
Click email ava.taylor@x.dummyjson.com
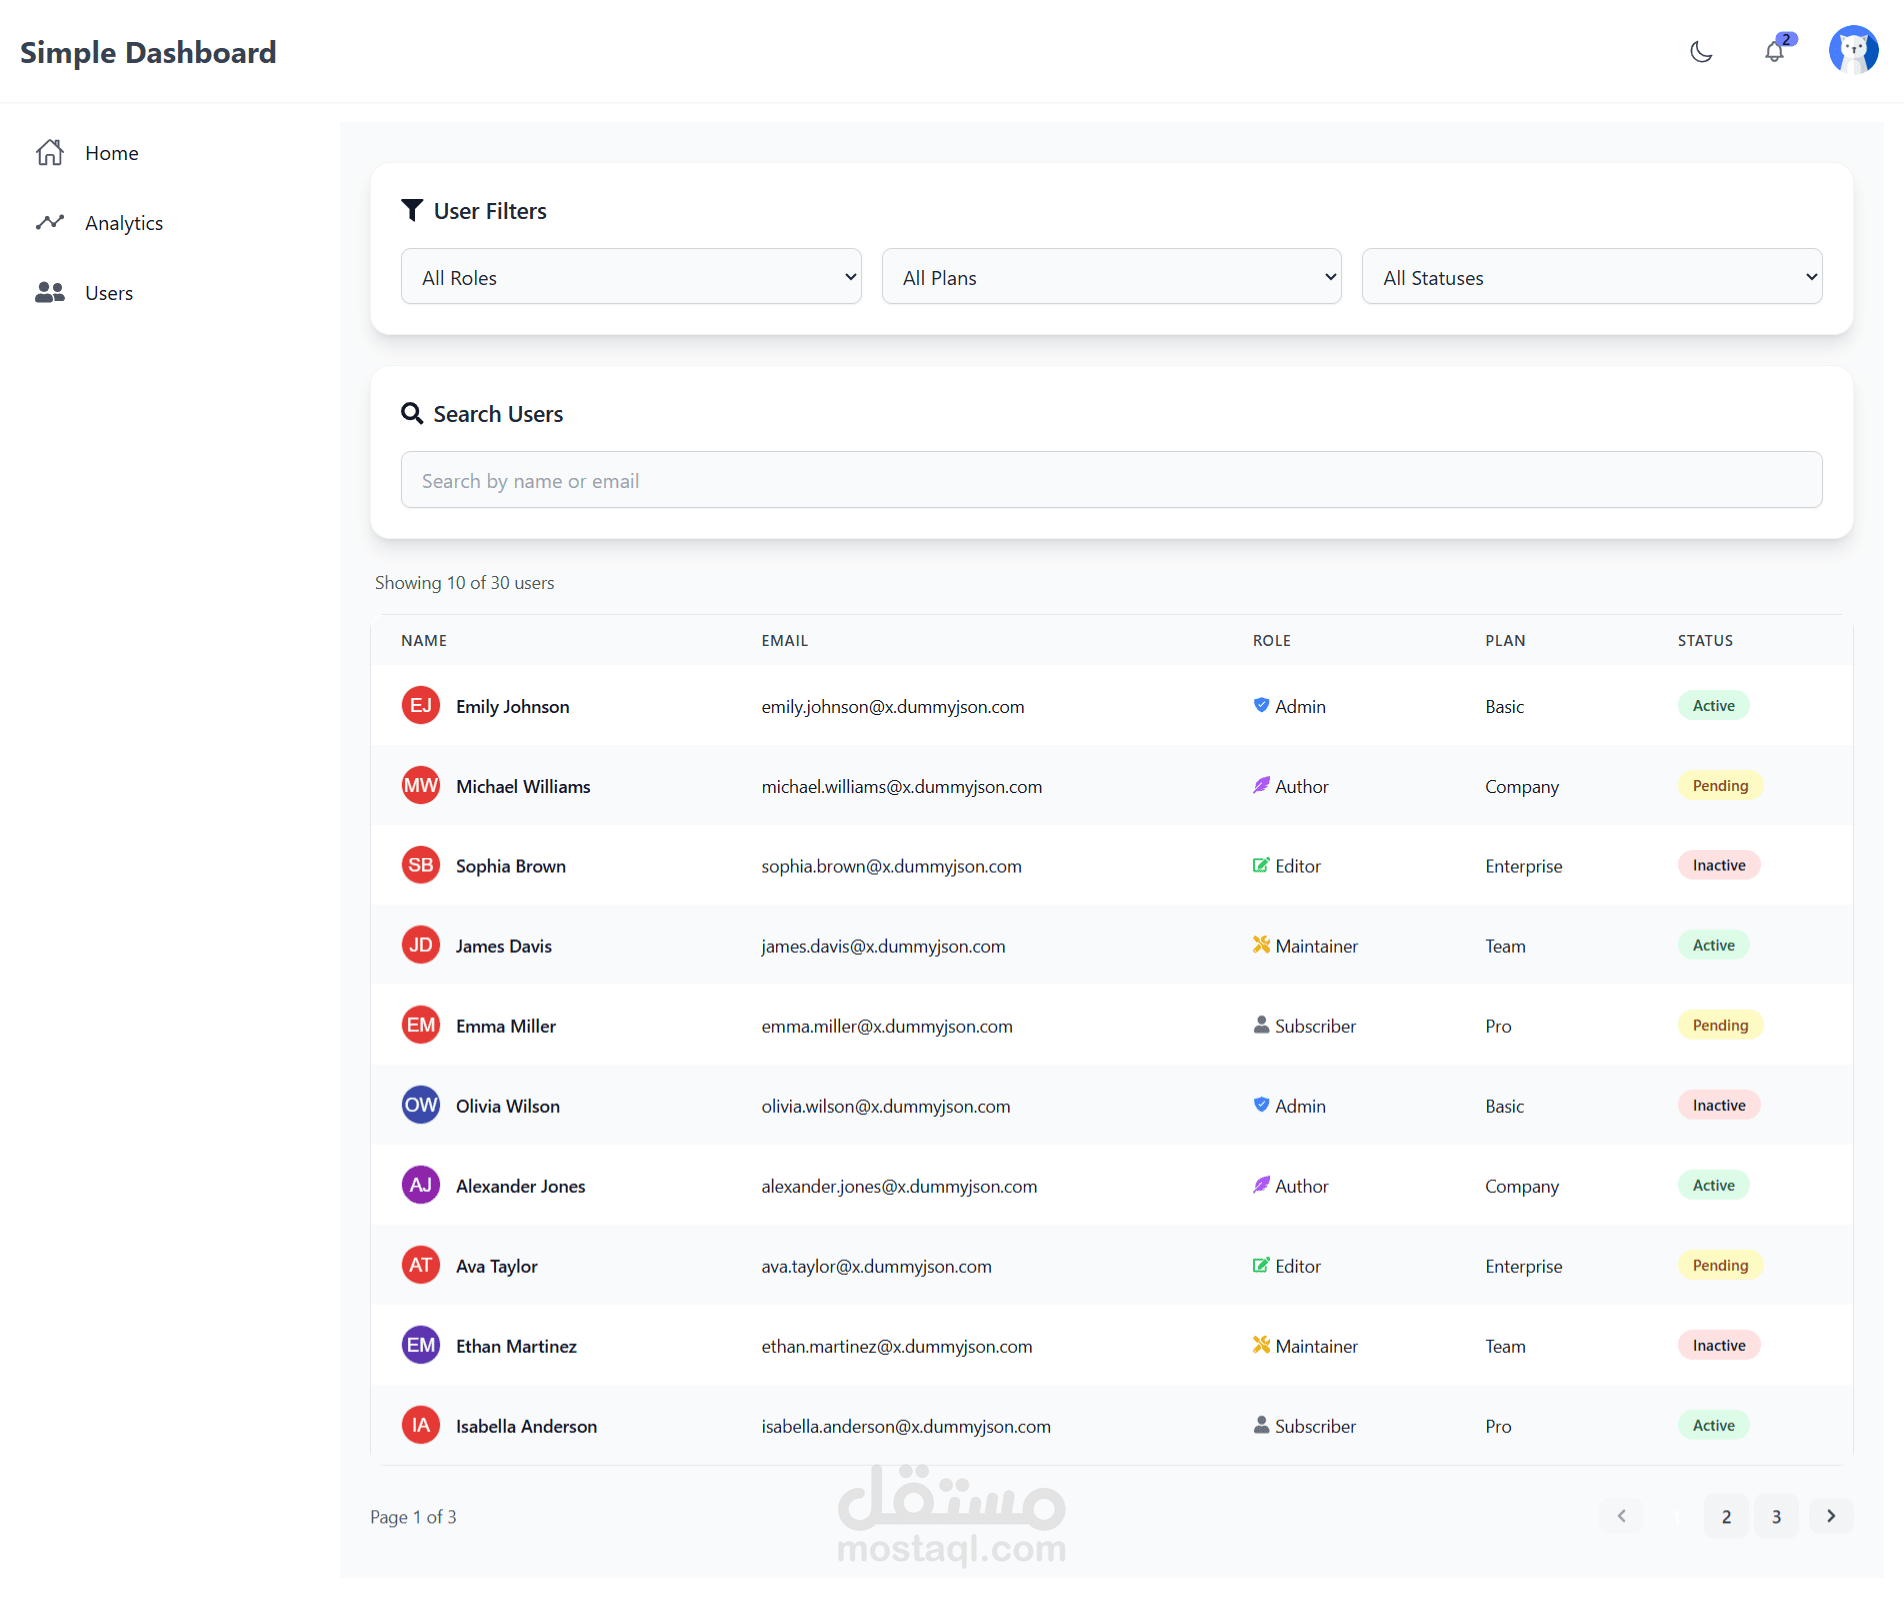[x=876, y=1266]
